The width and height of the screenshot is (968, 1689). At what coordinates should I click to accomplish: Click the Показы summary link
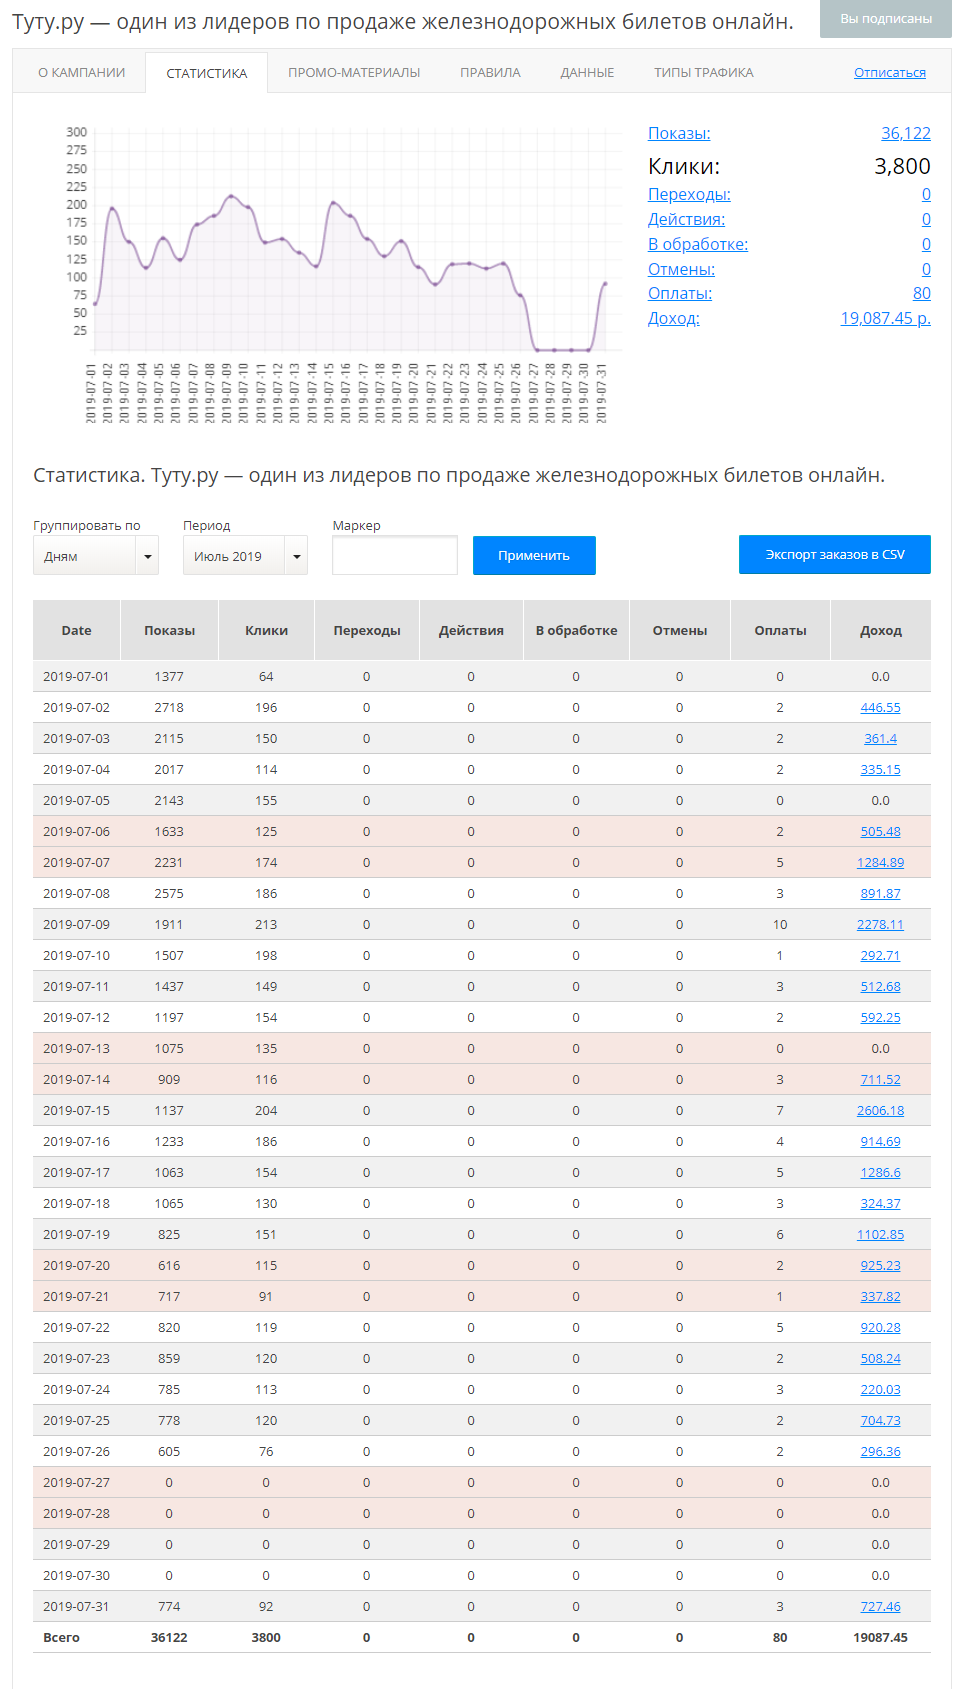click(679, 134)
